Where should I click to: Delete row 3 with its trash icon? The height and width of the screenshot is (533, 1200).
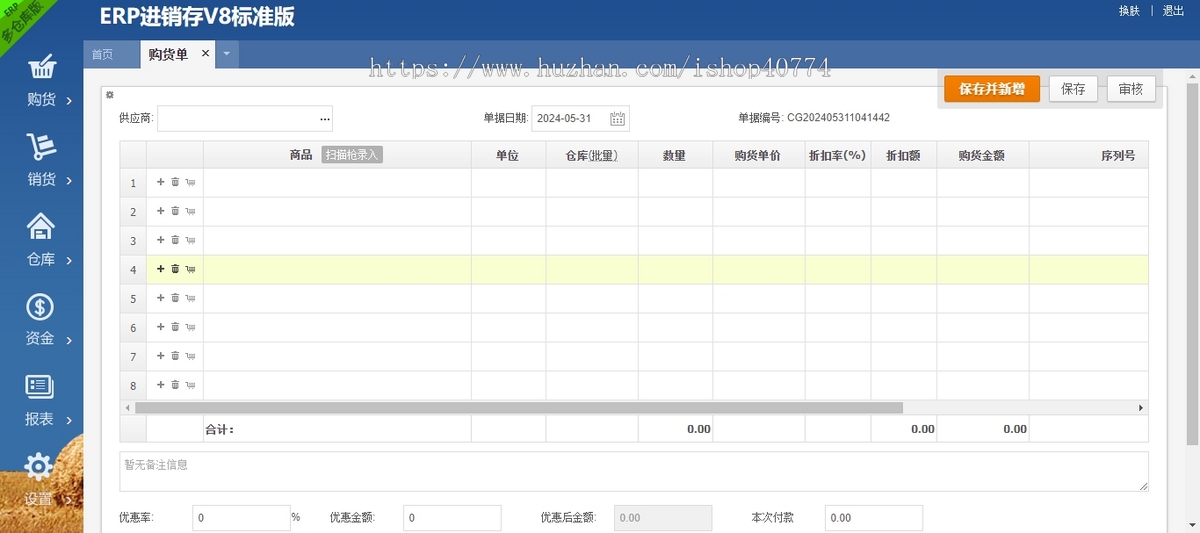coord(175,240)
